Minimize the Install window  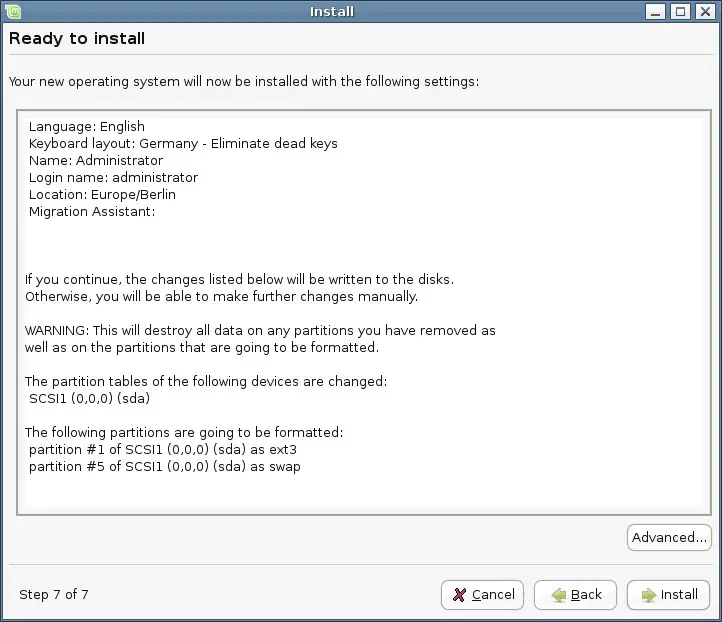[655, 11]
